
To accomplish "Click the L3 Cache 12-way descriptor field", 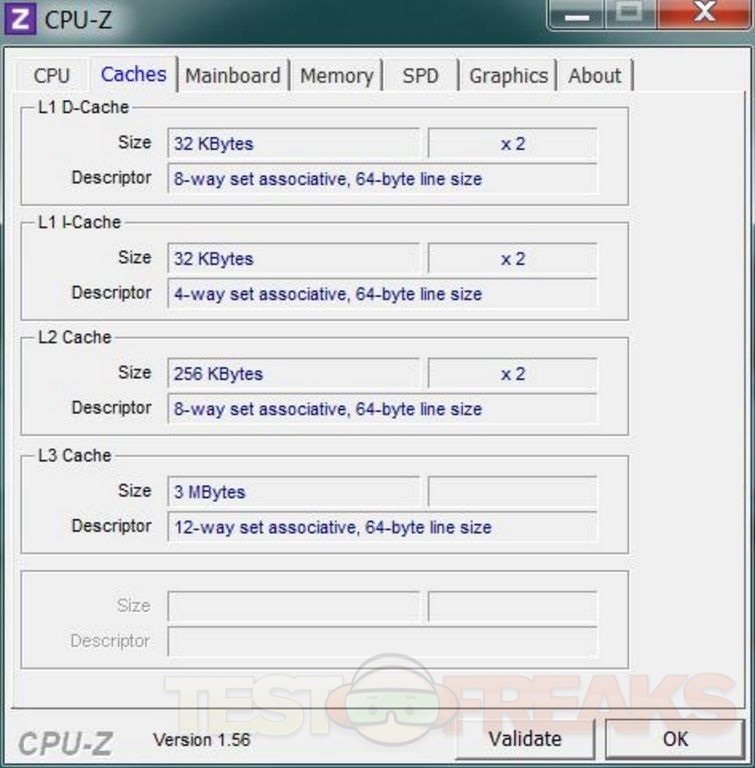I will point(382,527).
